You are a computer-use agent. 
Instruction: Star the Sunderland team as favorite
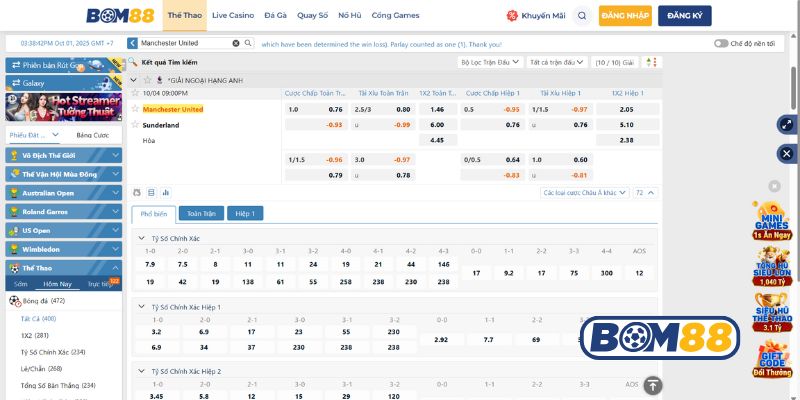click(x=136, y=125)
